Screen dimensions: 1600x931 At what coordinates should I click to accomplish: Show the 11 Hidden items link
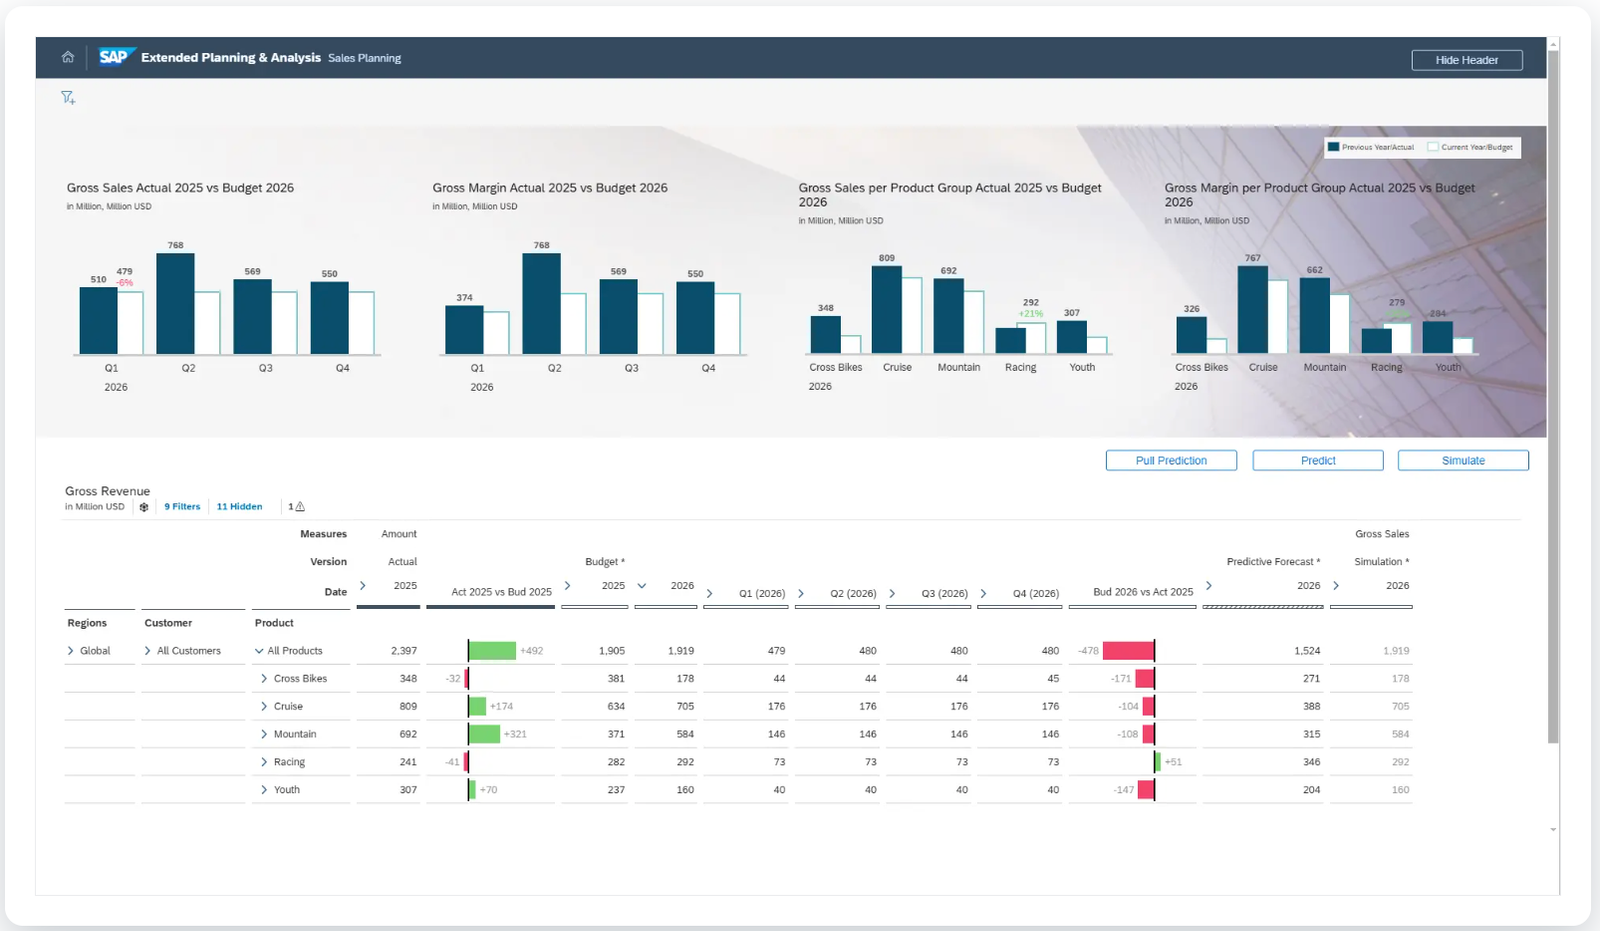pos(239,507)
